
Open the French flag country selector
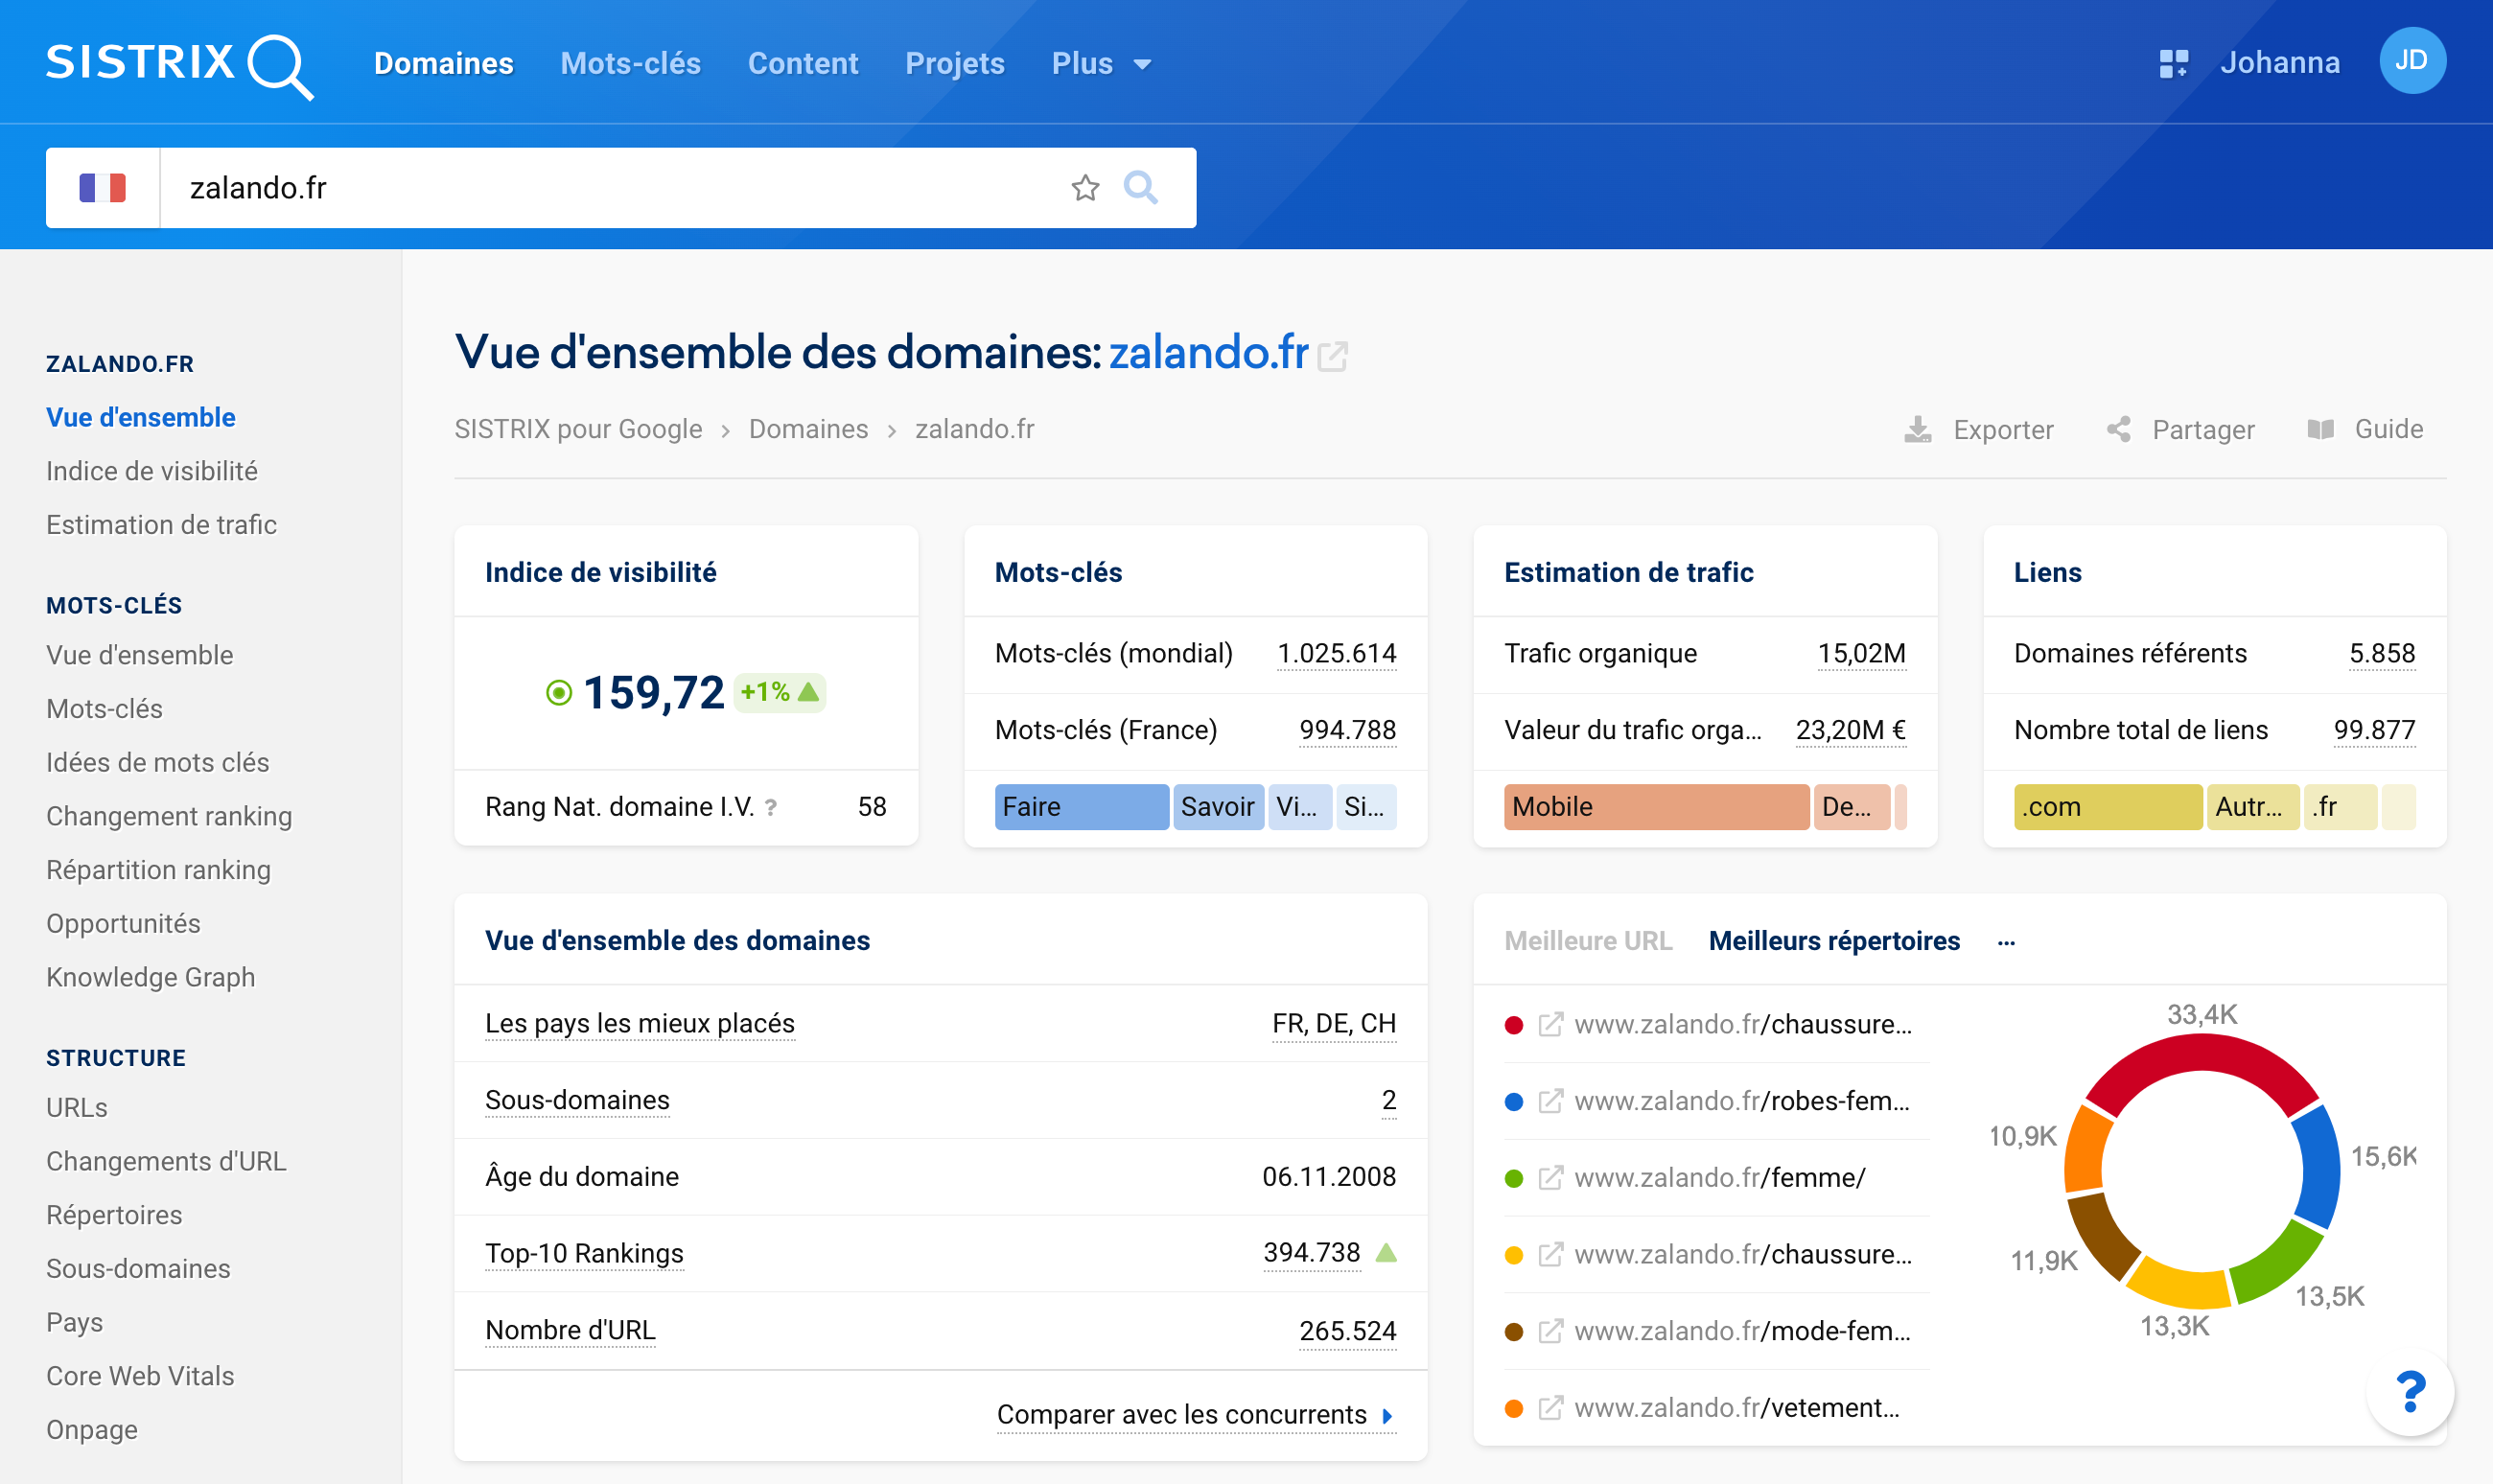point(103,188)
